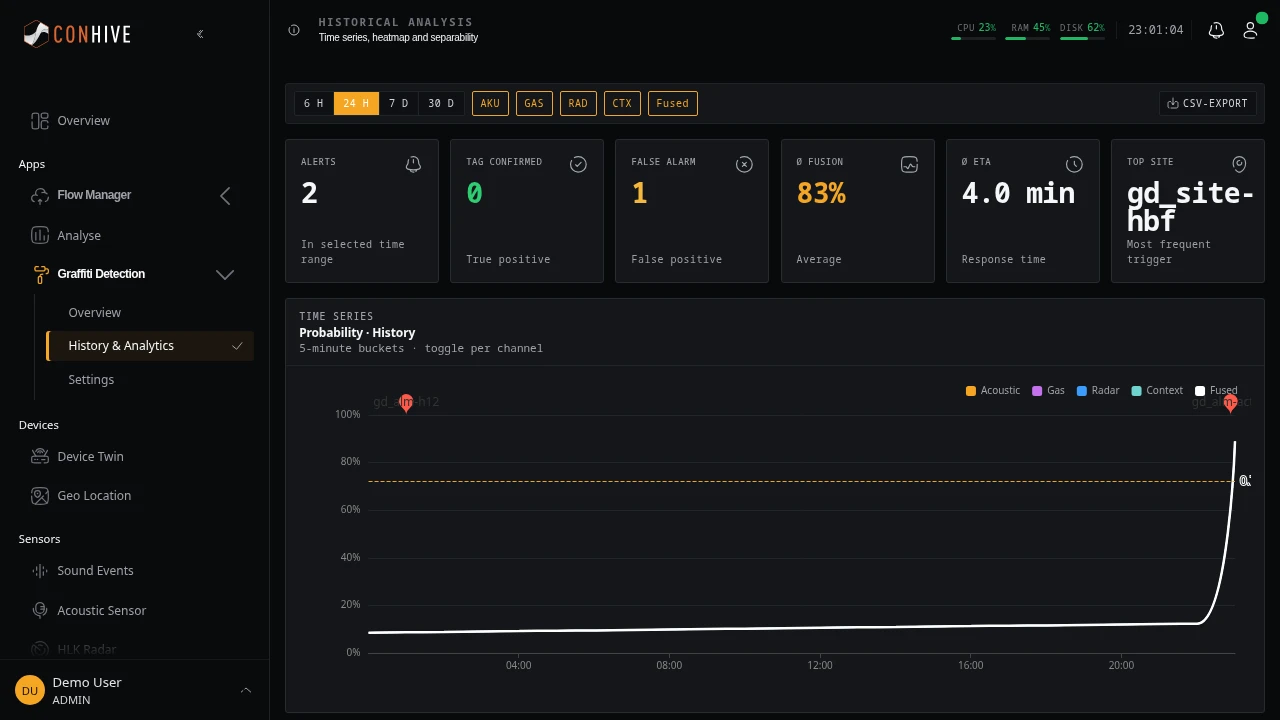The width and height of the screenshot is (1280, 720).
Task: Select the 30 D time range
Action: 441,103
